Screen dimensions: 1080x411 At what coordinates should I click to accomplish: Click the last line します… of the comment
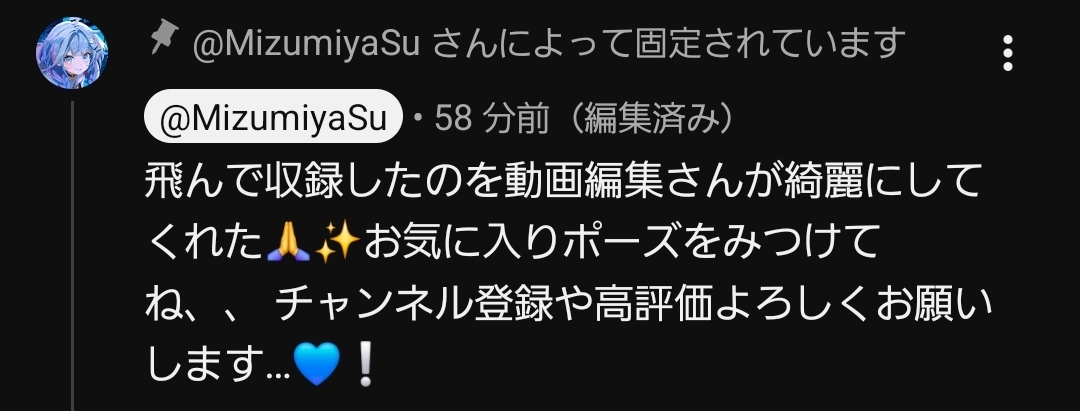click(x=261, y=364)
